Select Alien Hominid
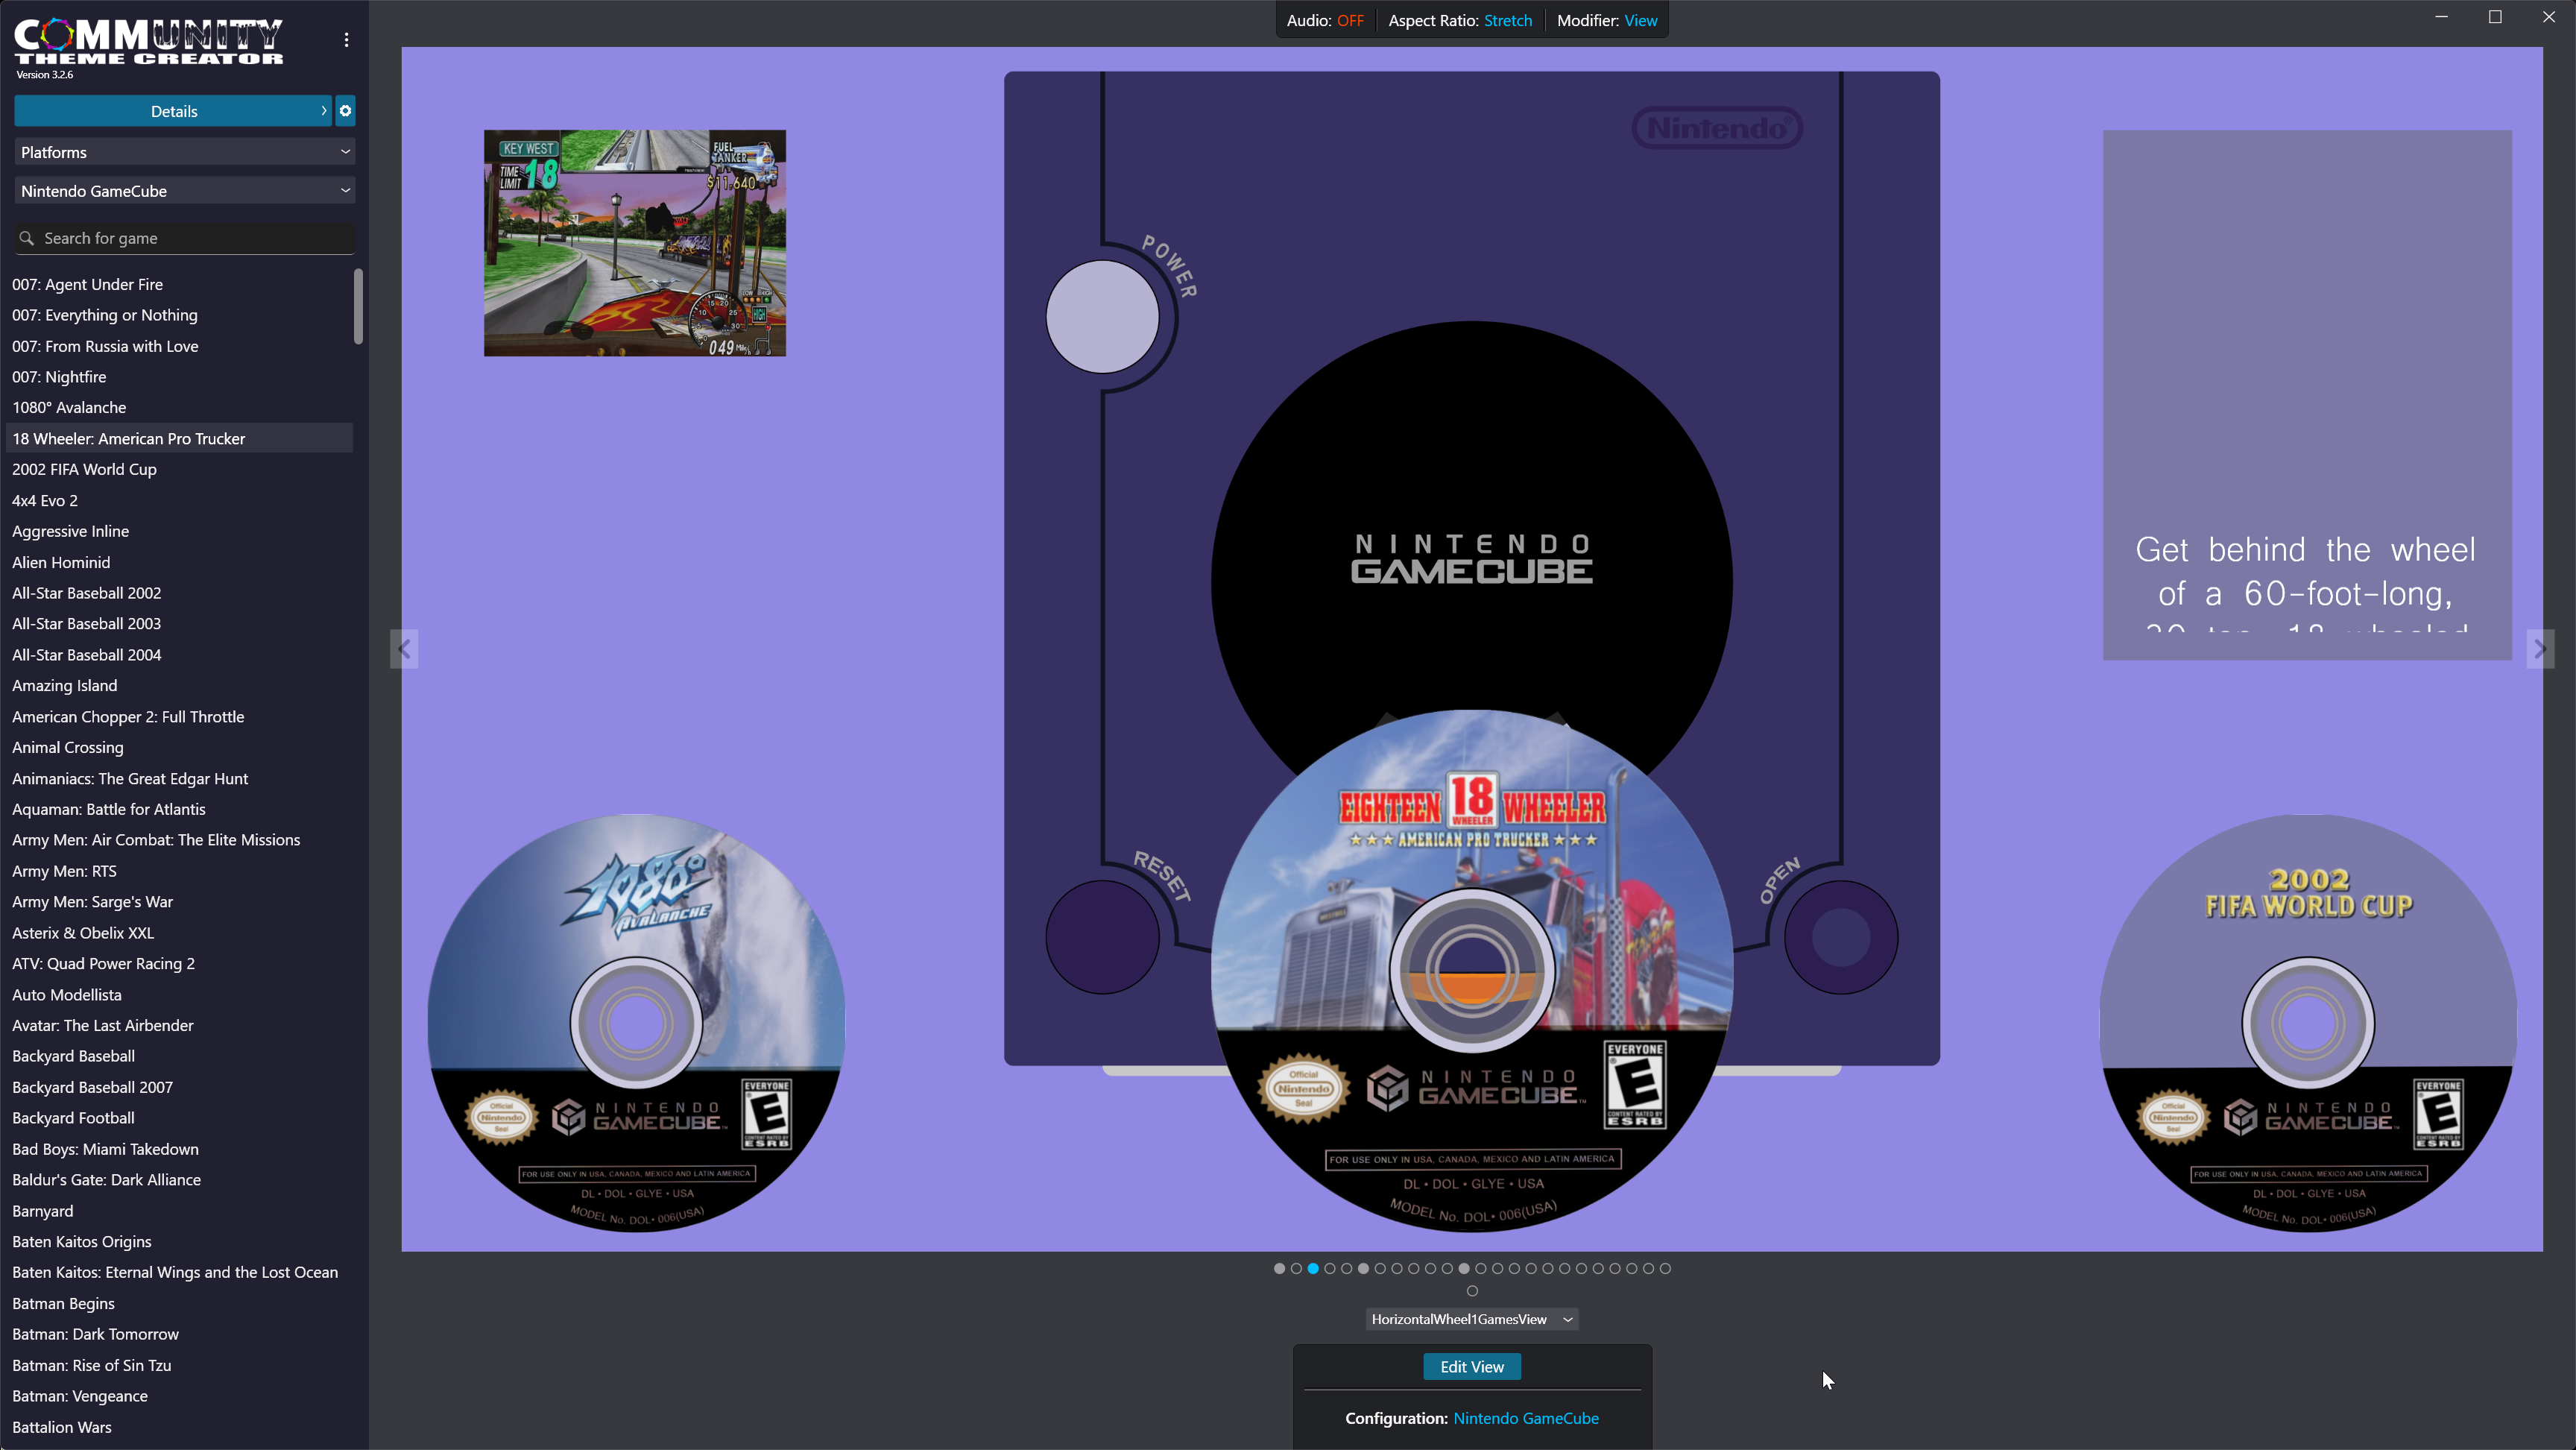2576x1450 pixels. click(61, 562)
